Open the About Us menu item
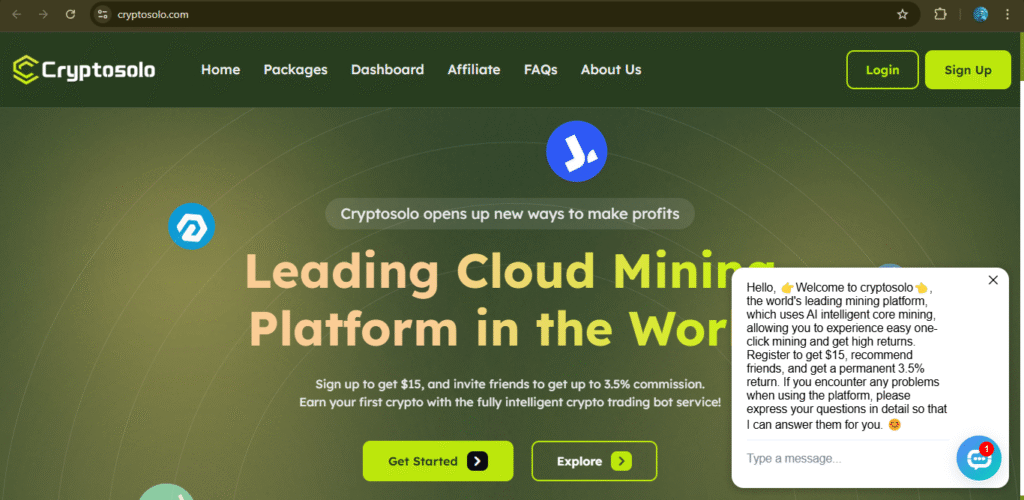The width and height of the screenshot is (1024, 500). point(611,69)
